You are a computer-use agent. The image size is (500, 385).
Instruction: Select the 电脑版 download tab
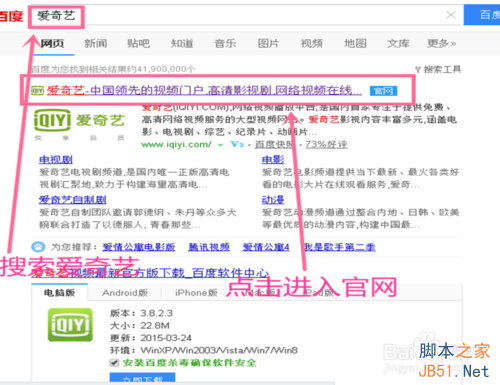click(x=60, y=293)
